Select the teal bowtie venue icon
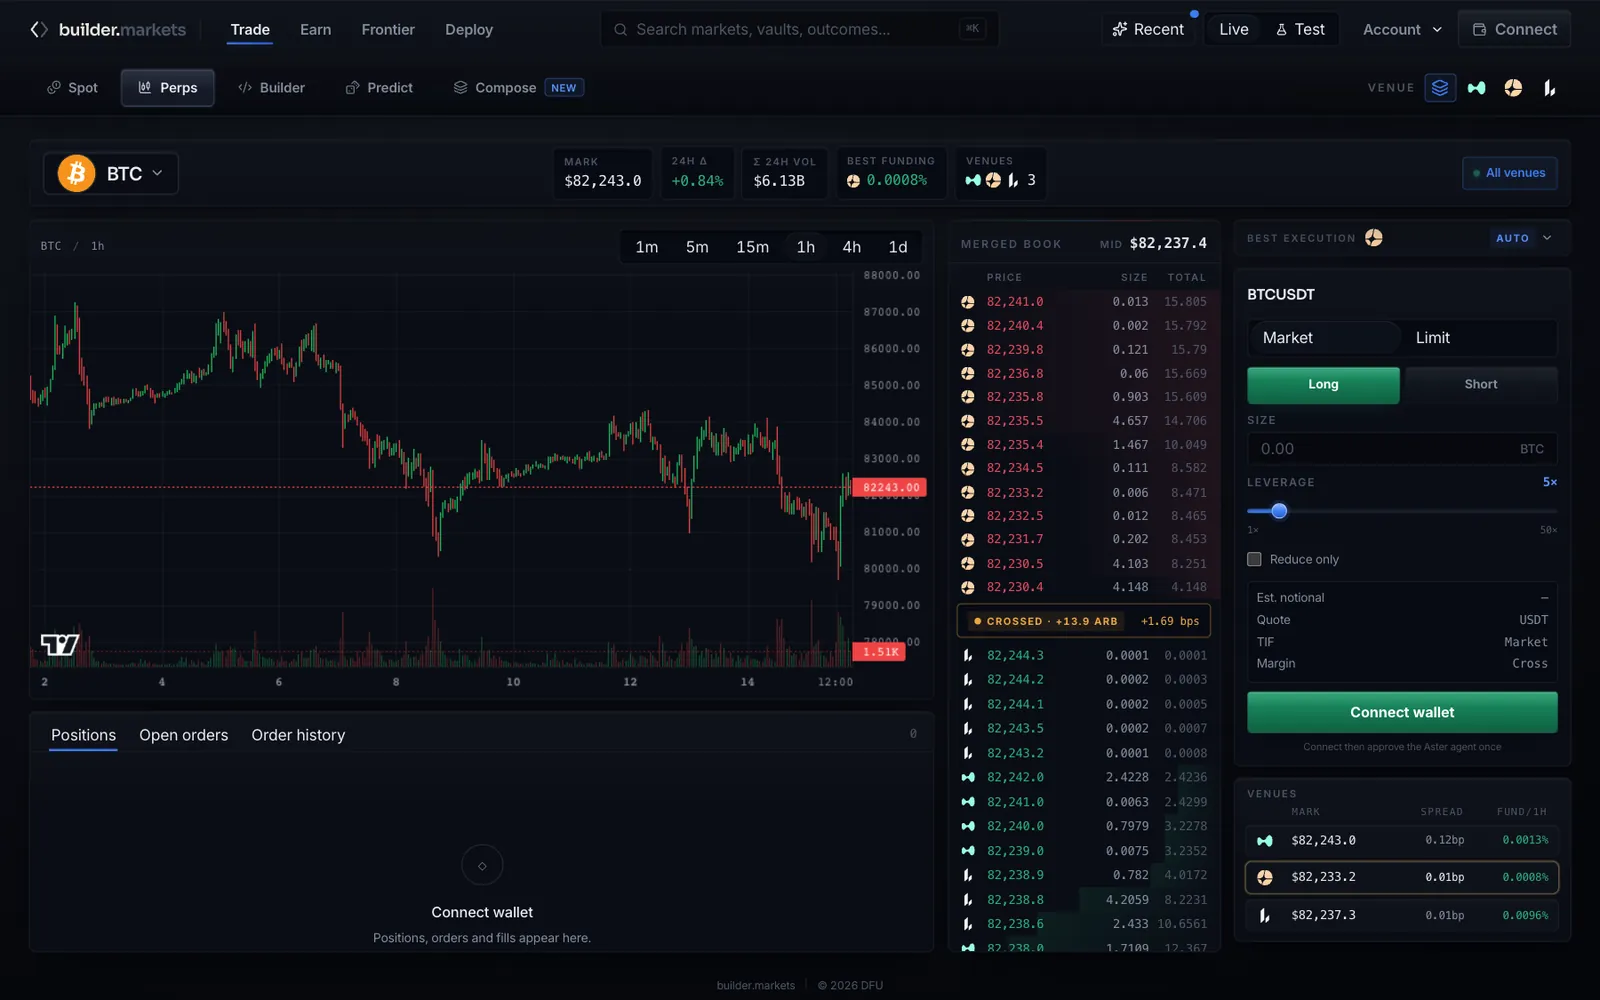 (1477, 88)
